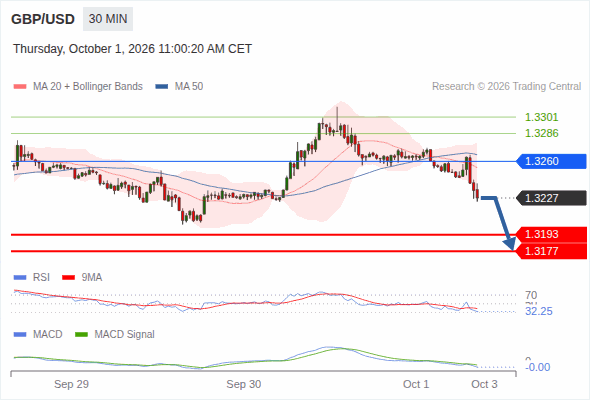590x400 pixels.
Task: Click the Oct 1 date axis label
Action: pyautogui.click(x=416, y=384)
